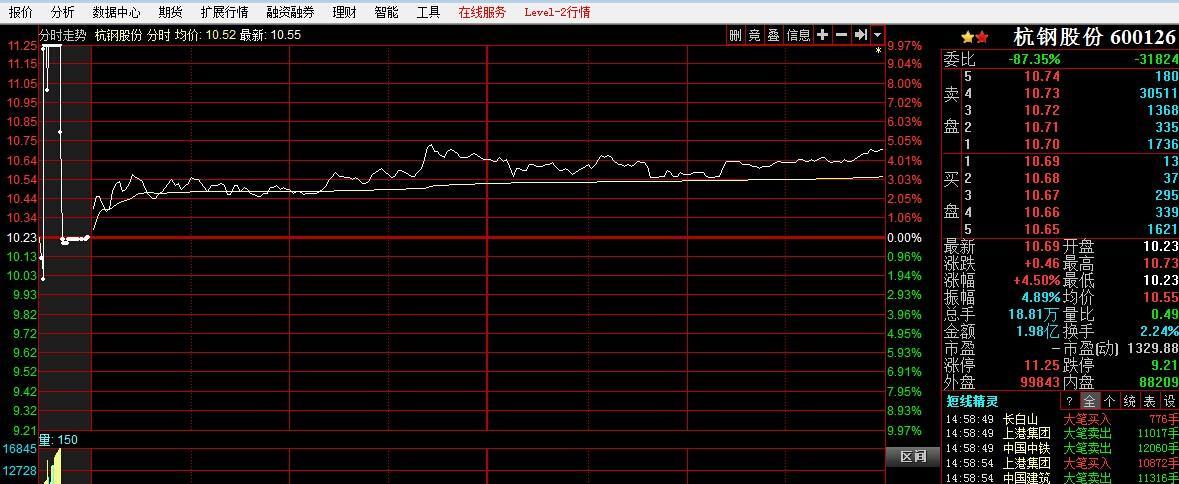Screen dimensions: 1179x484
Task: Click the yellow star beside 杭钢股份
Action: (967, 37)
